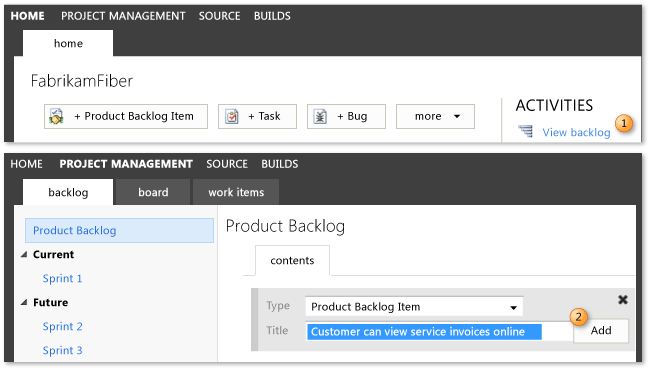Click the FabrikamFiber project title

click(x=82, y=81)
